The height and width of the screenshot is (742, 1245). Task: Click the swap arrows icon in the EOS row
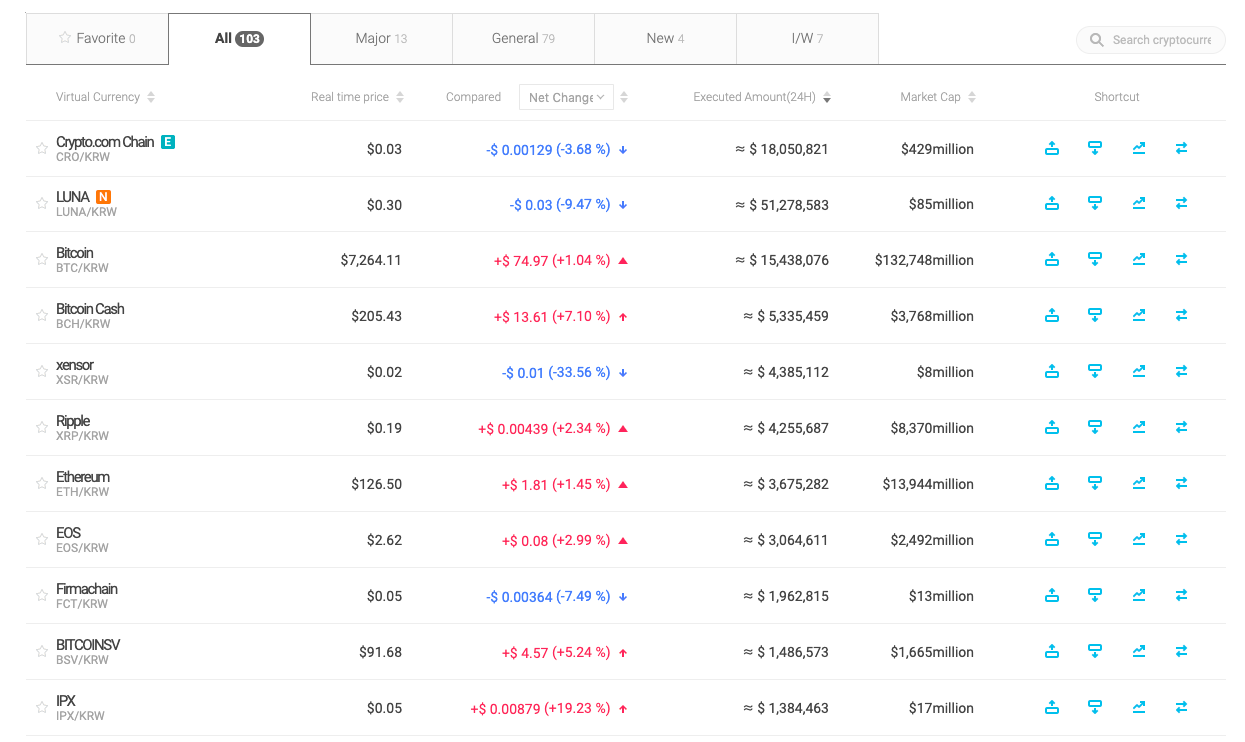(x=1181, y=539)
